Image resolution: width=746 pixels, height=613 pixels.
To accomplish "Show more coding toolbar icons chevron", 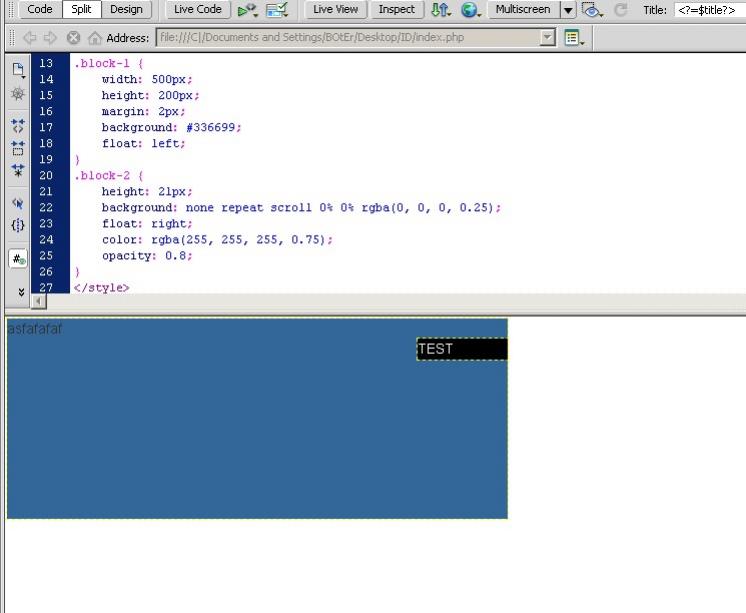I will click(x=21, y=292).
